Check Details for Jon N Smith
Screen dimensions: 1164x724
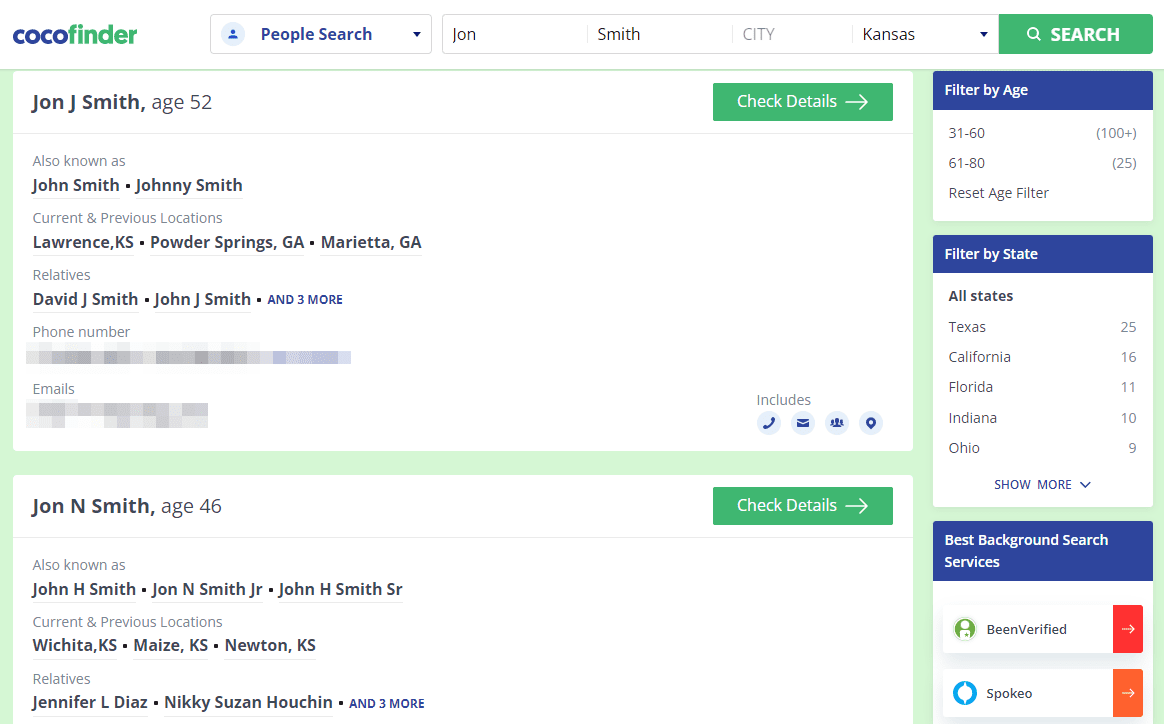point(802,506)
